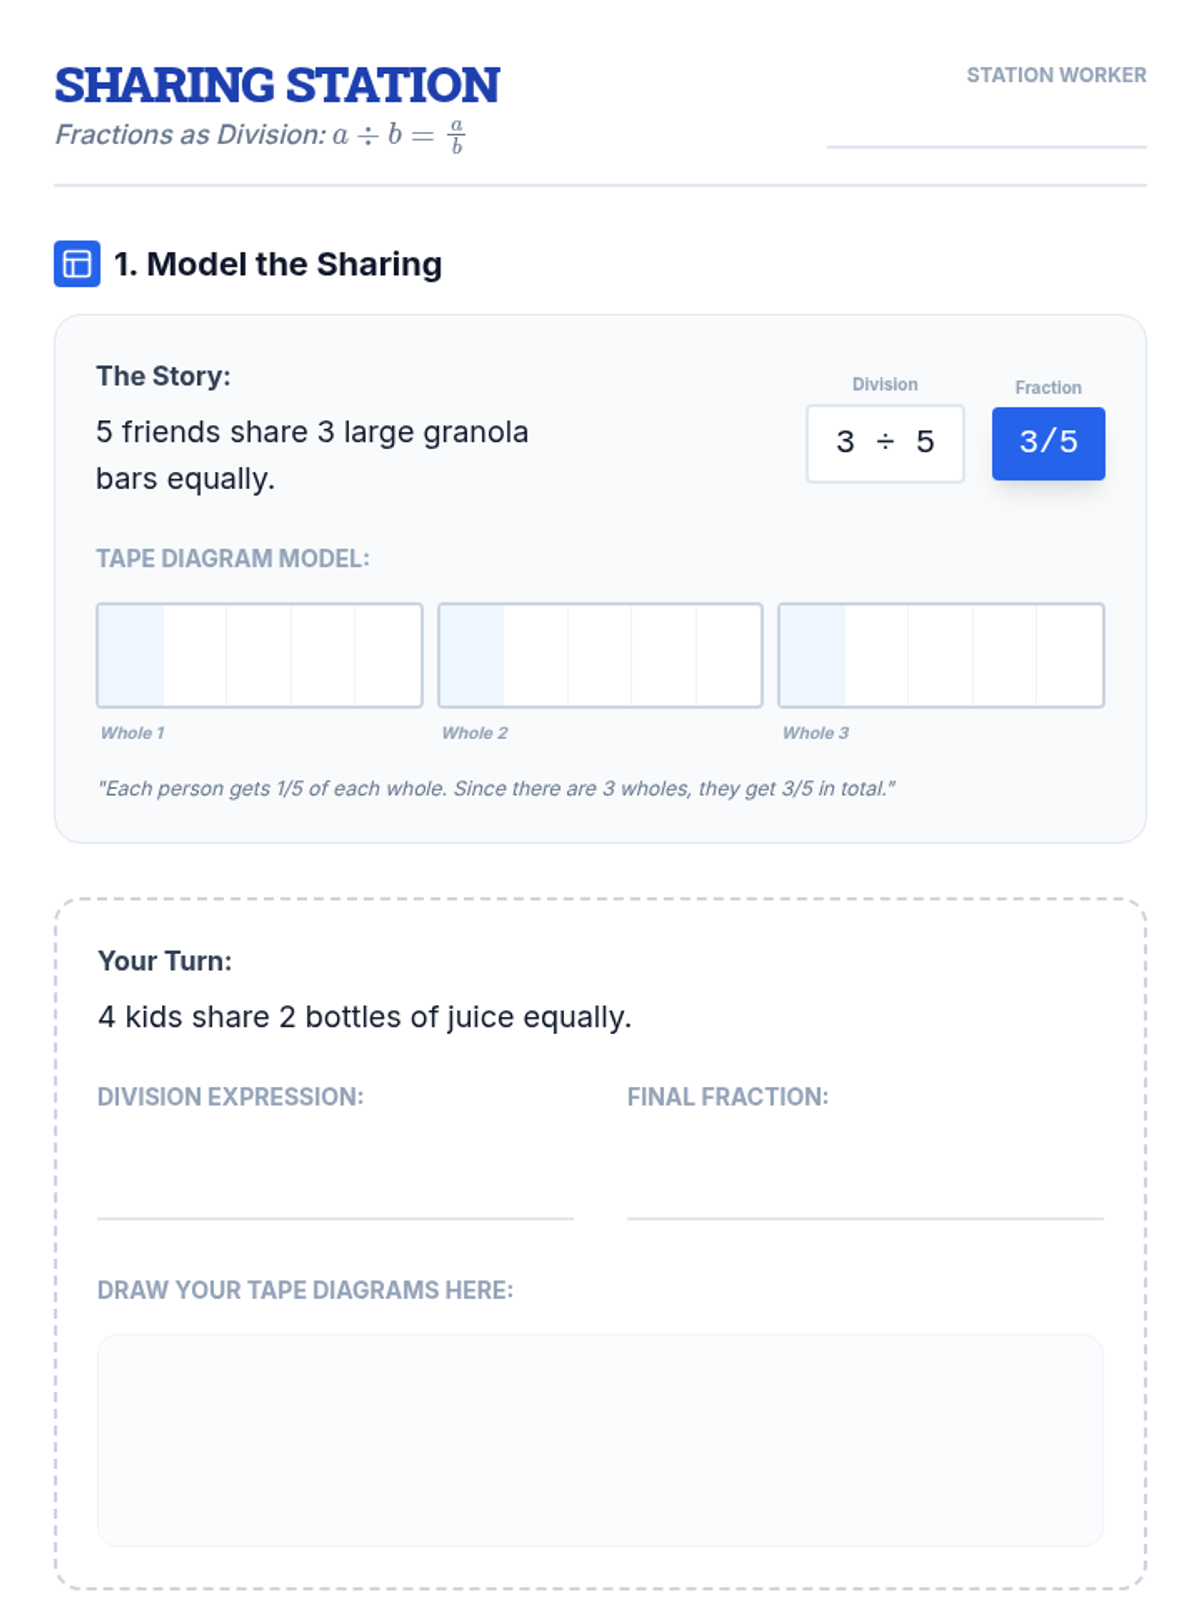Click the last segment of Whole 3 tape
1200x1600 pixels.
[1069, 656]
